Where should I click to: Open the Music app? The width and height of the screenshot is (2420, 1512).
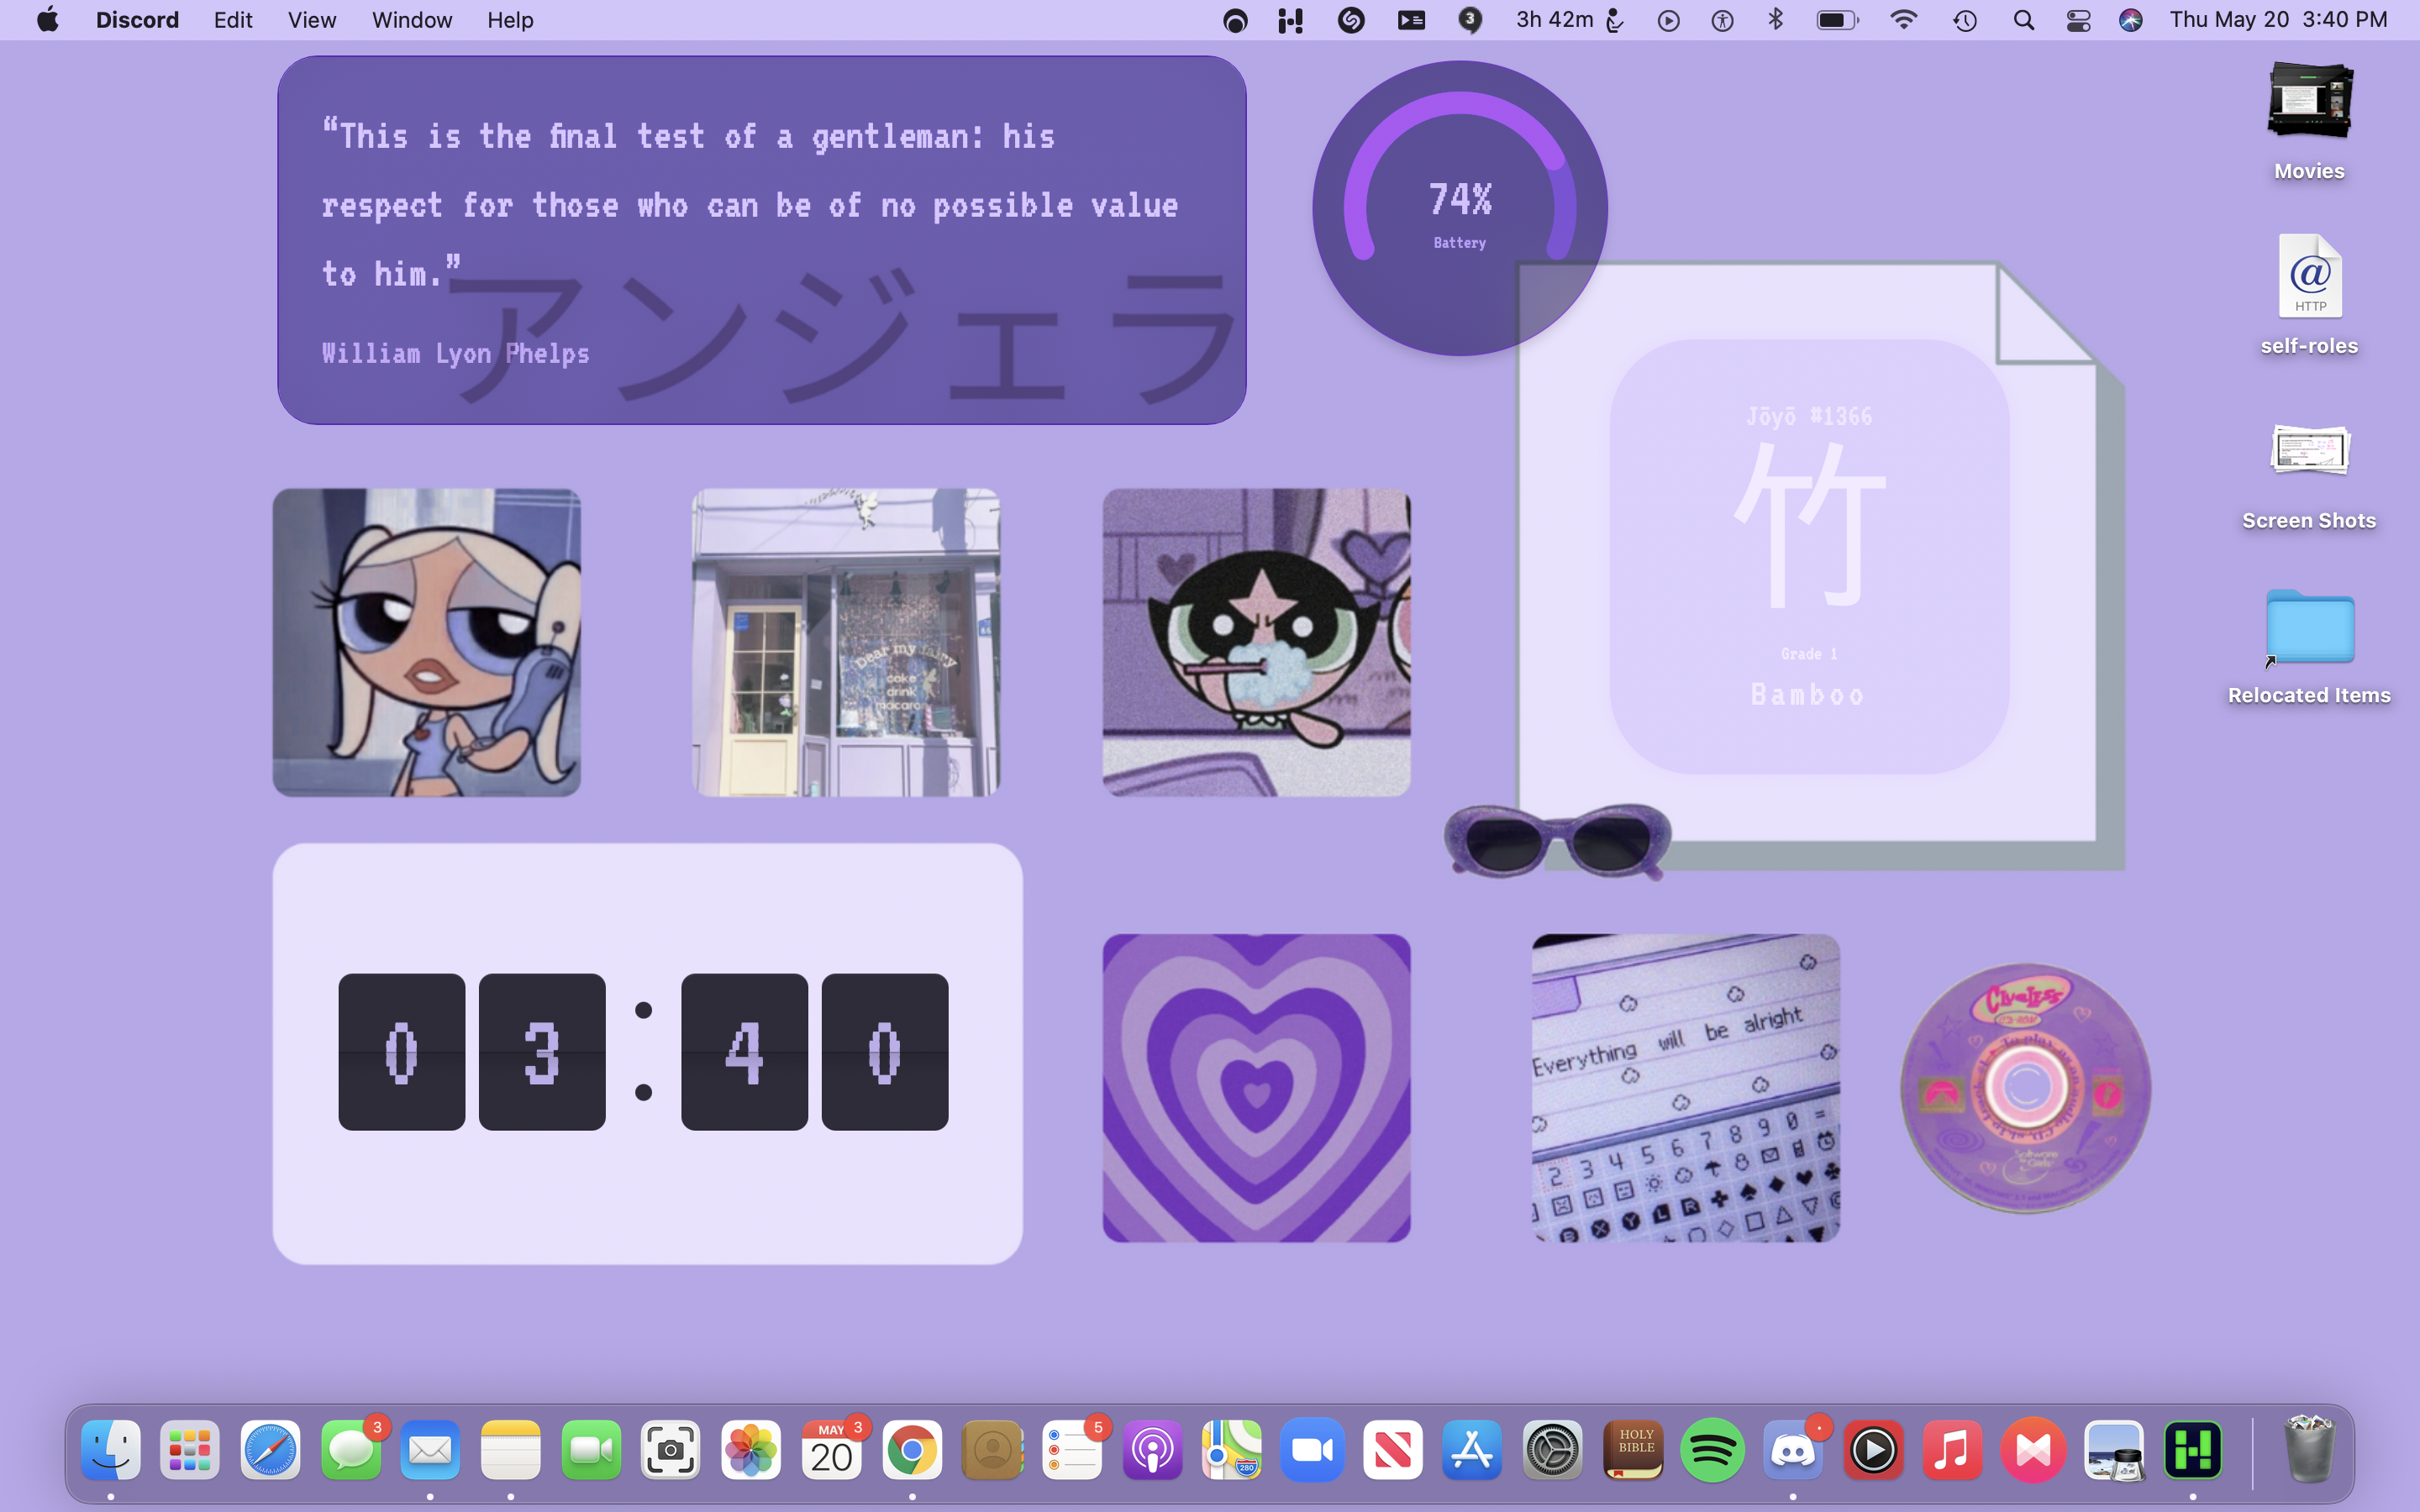(1953, 1450)
